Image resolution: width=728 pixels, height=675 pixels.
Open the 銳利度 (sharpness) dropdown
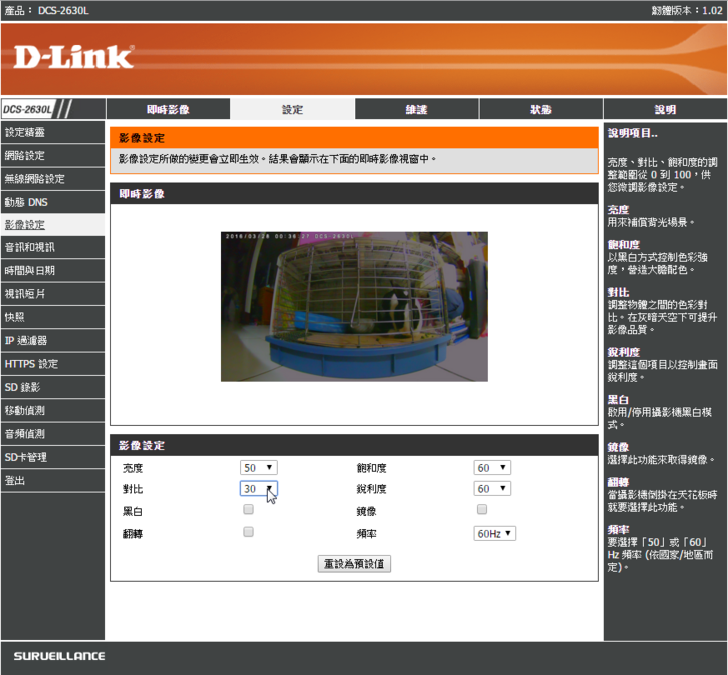[x=491, y=489]
